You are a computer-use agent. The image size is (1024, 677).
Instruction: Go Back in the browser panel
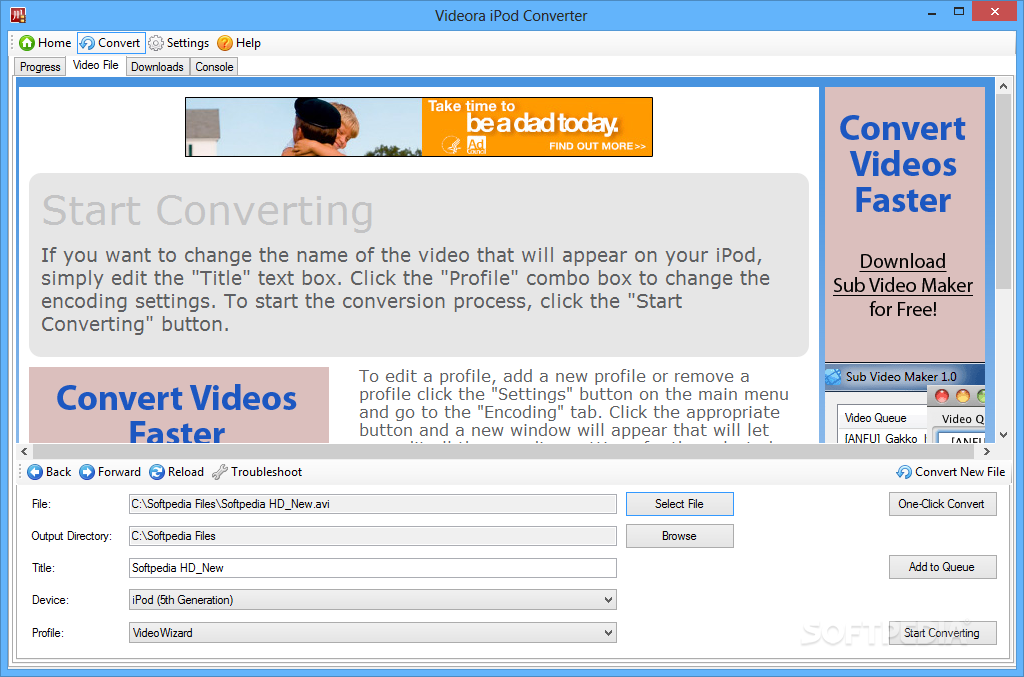[x=49, y=472]
